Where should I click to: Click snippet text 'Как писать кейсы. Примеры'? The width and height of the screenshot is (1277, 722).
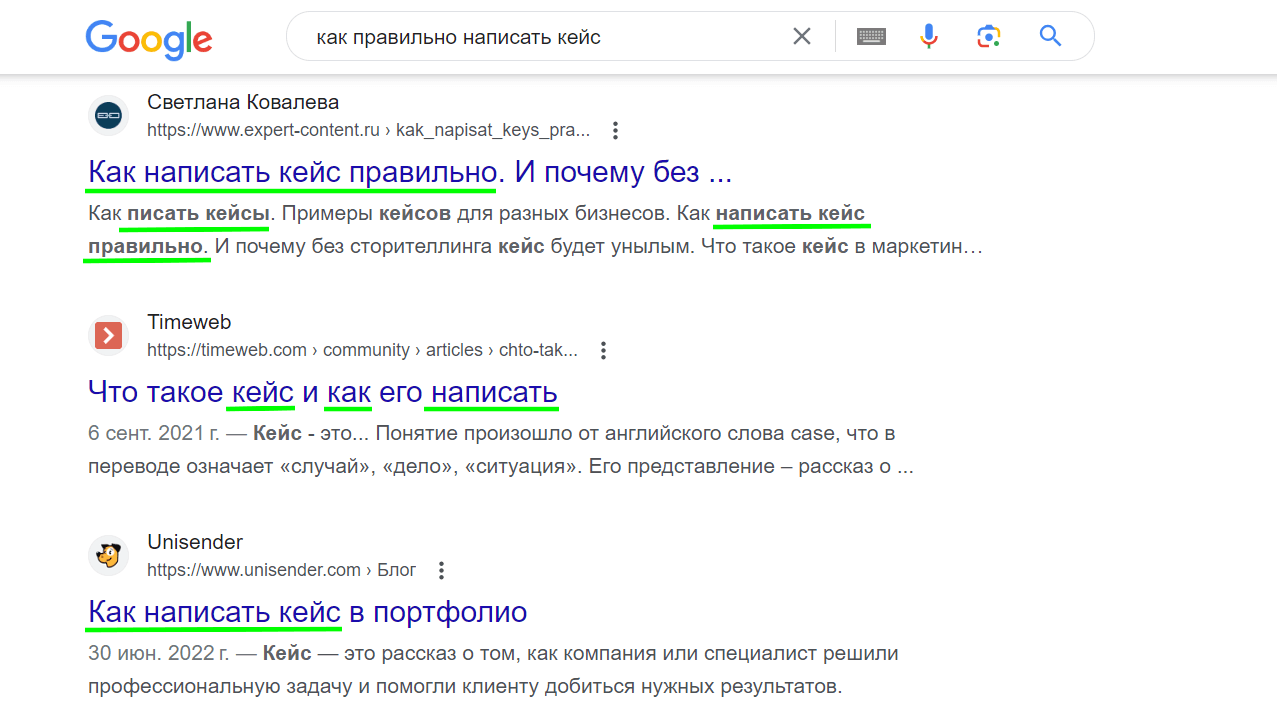coord(230,214)
